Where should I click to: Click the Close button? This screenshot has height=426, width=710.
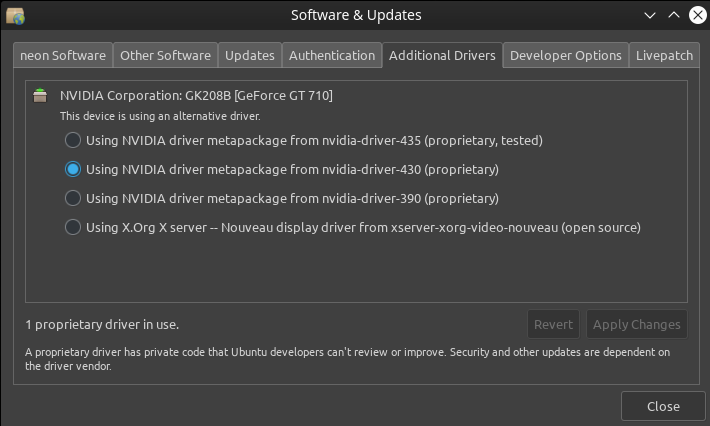663,407
